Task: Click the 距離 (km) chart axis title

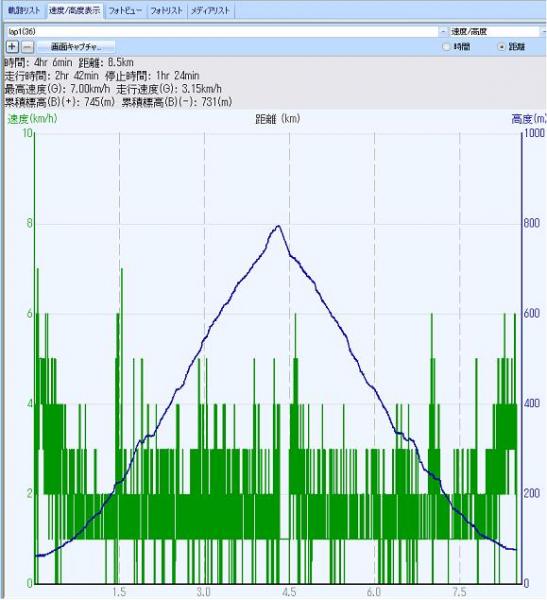Action: pos(278,119)
